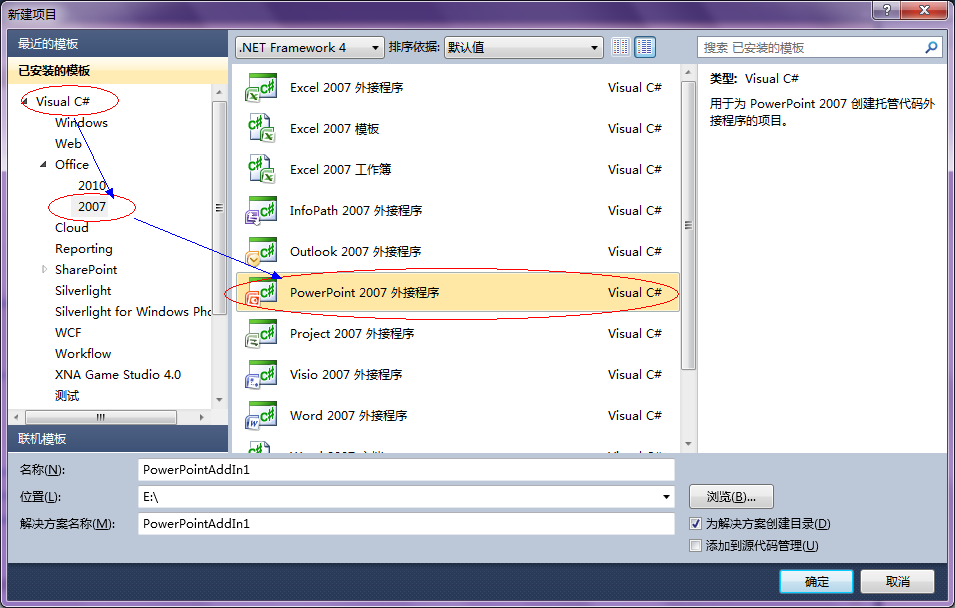Select the Outlook 2007 外接程序 icon
This screenshot has height=608, width=955.
tap(261, 252)
